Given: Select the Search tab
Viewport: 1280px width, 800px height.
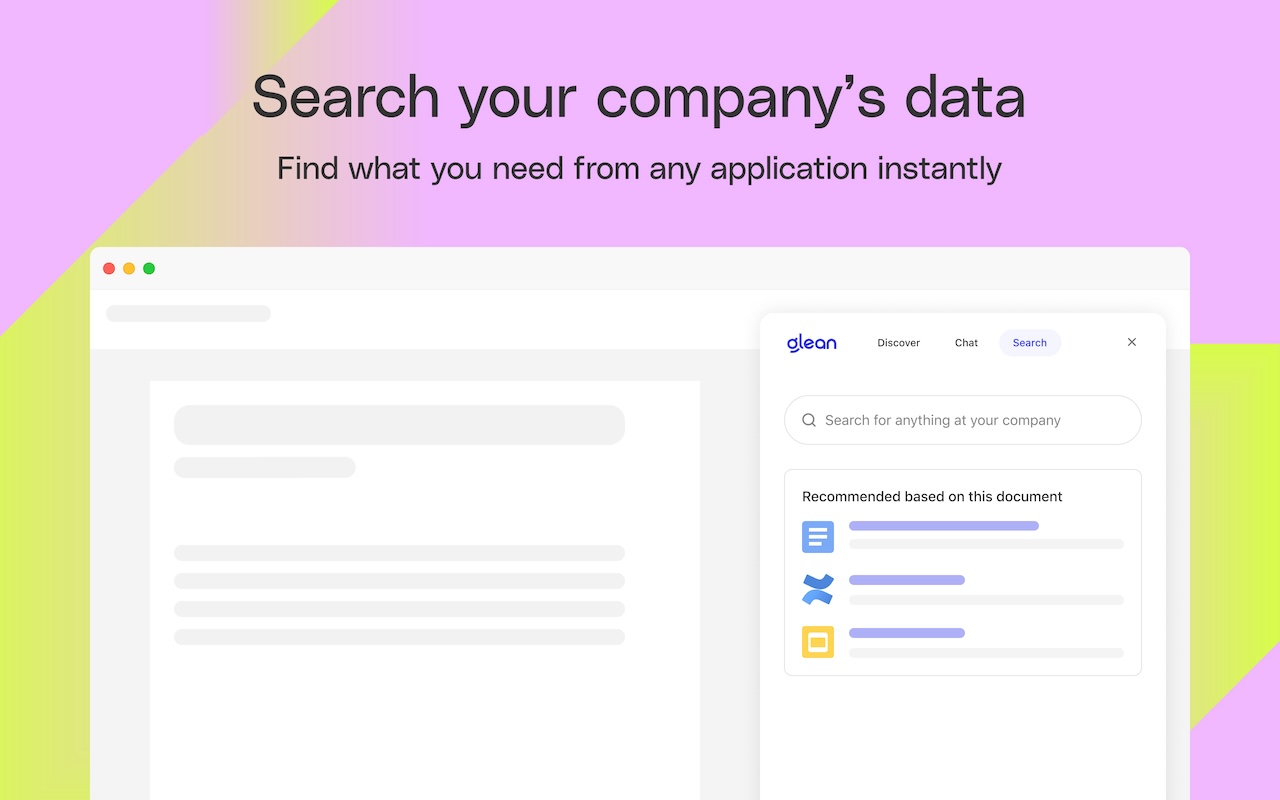Looking at the screenshot, I should (x=1029, y=343).
